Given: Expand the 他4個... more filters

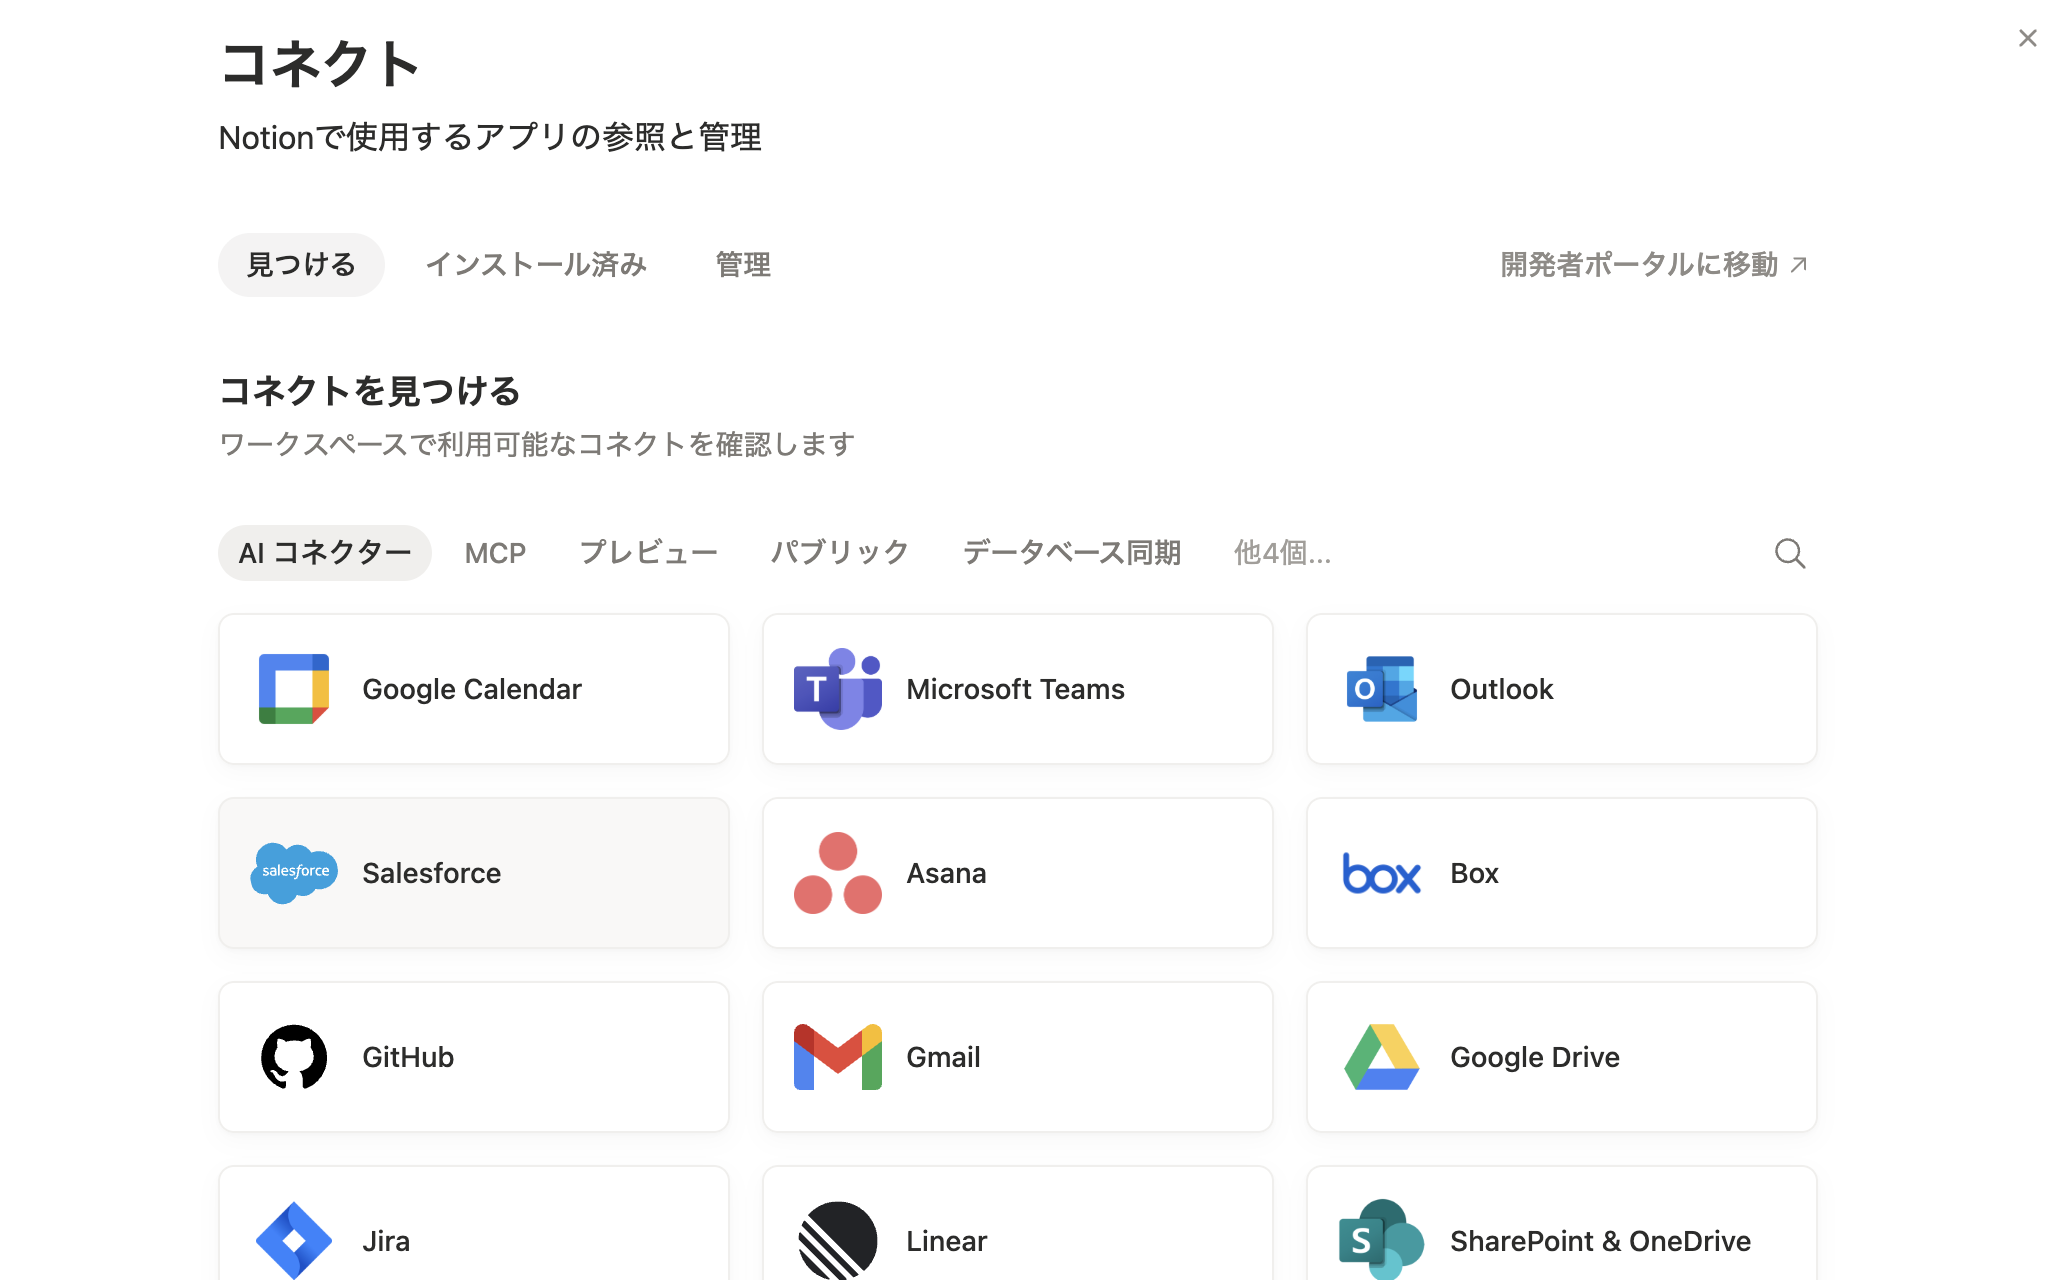Looking at the screenshot, I should tap(1282, 553).
